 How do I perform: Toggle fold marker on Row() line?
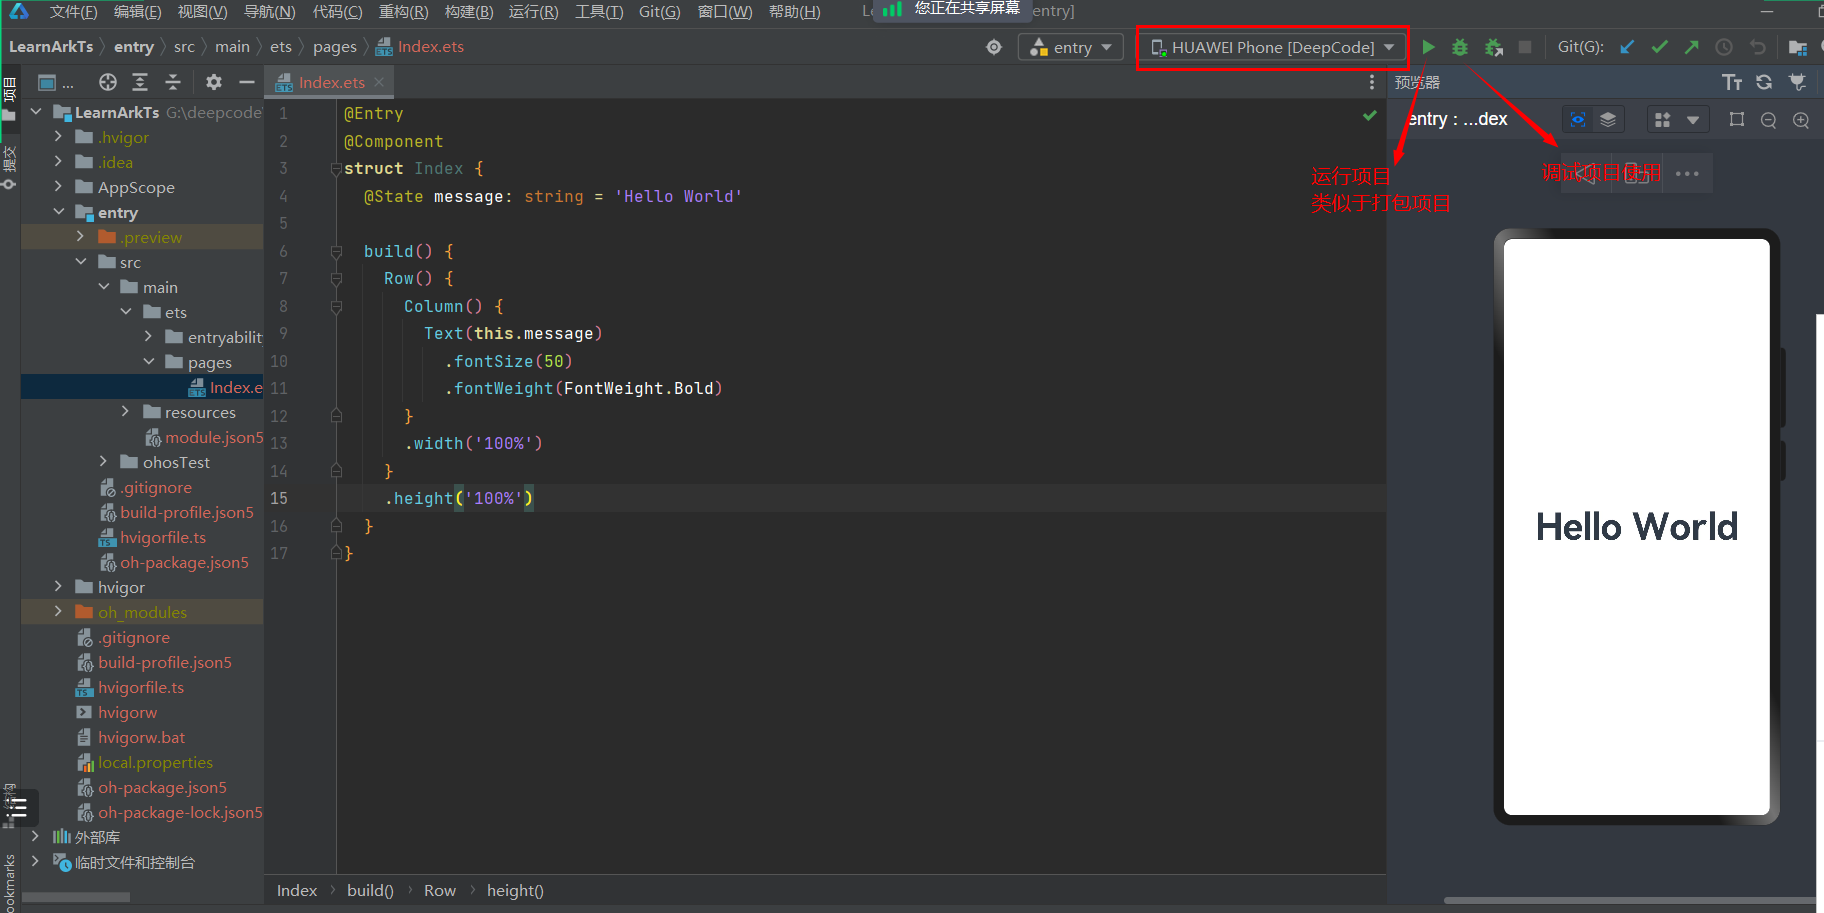pyautogui.click(x=336, y=279)
